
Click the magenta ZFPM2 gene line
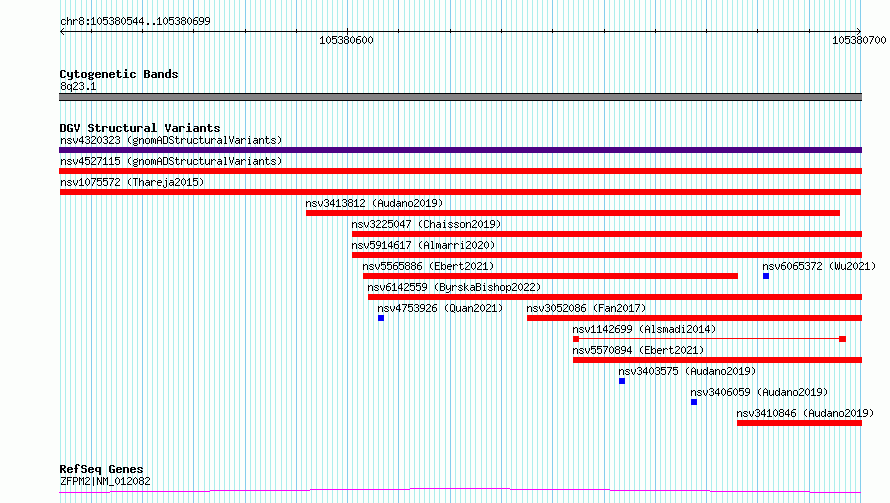pos(460,491)
